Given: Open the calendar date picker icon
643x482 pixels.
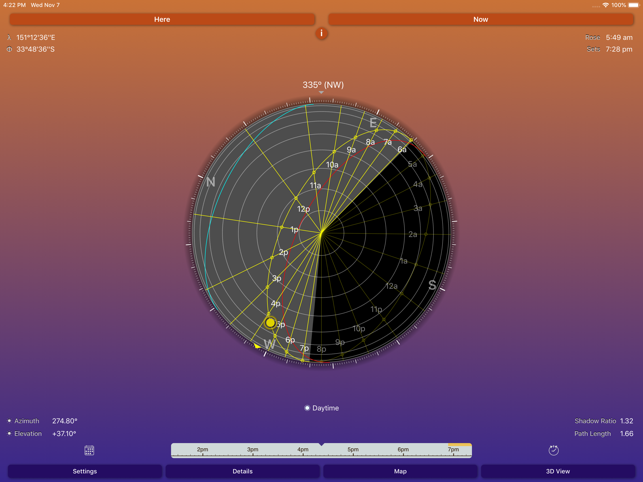Looking at the screenshot, I should coord(89,451).
